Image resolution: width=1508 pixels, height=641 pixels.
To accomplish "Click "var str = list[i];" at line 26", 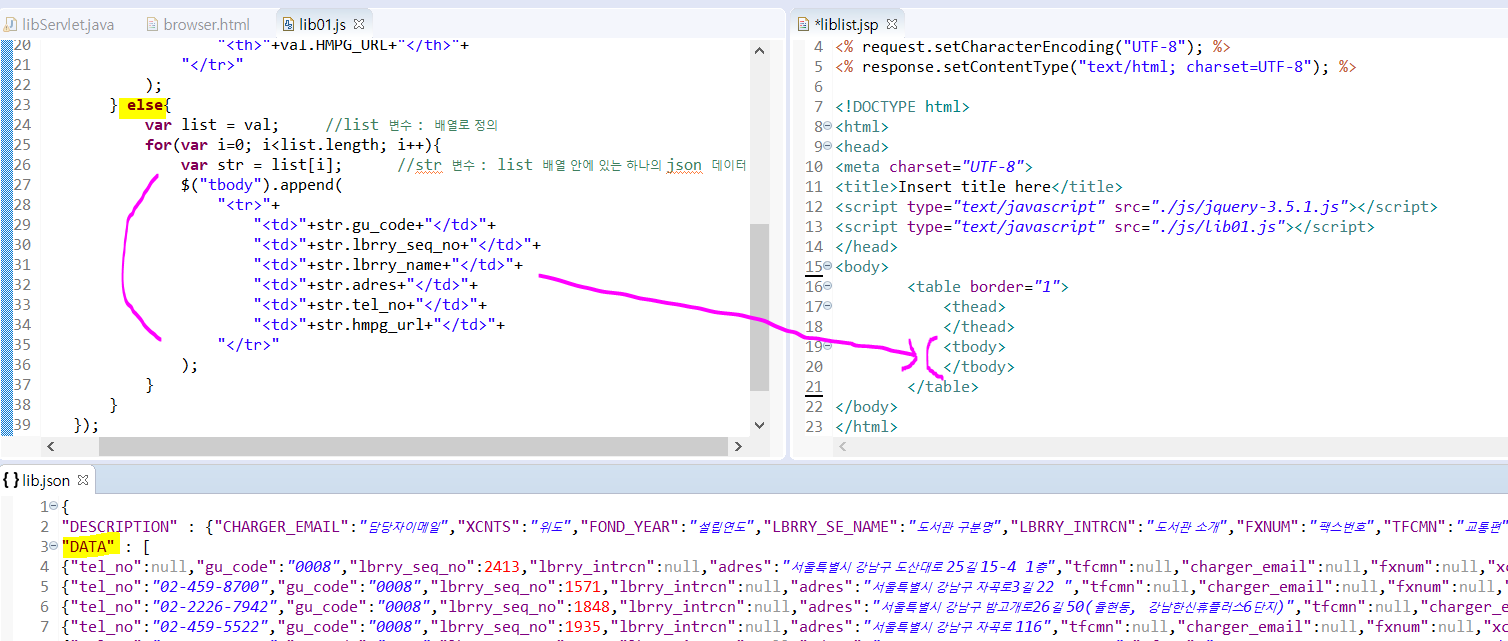I will click(x=262, y=165).
